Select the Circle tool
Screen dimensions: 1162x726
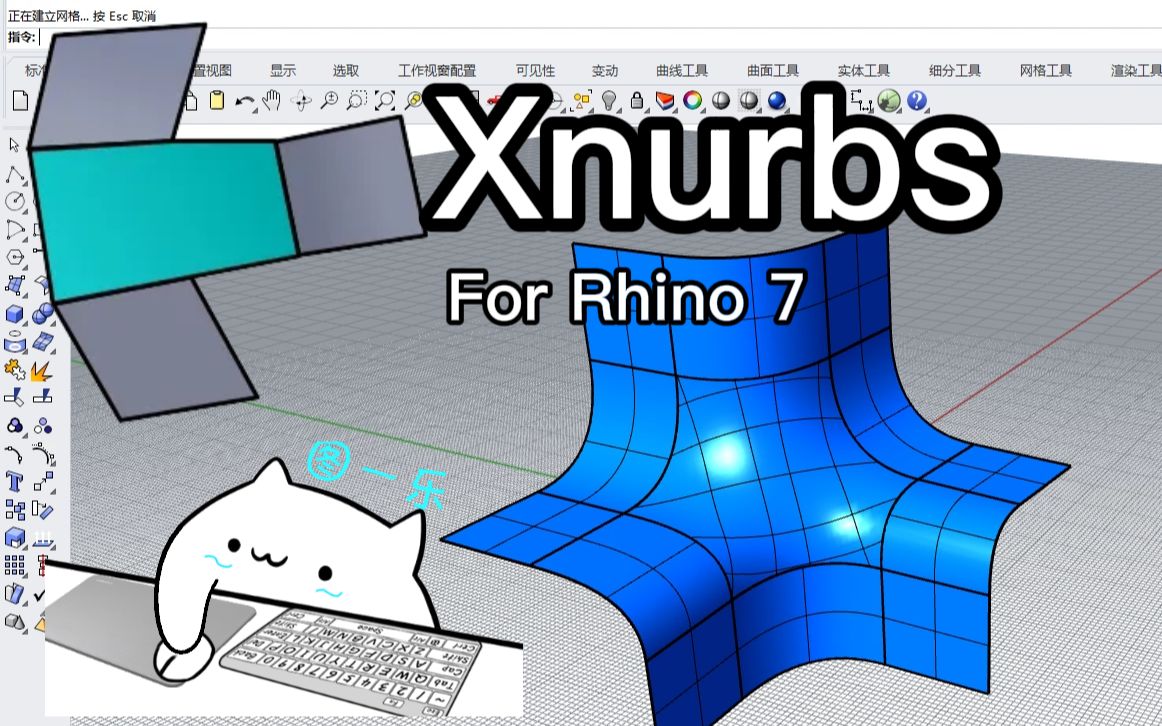(14, 202)
